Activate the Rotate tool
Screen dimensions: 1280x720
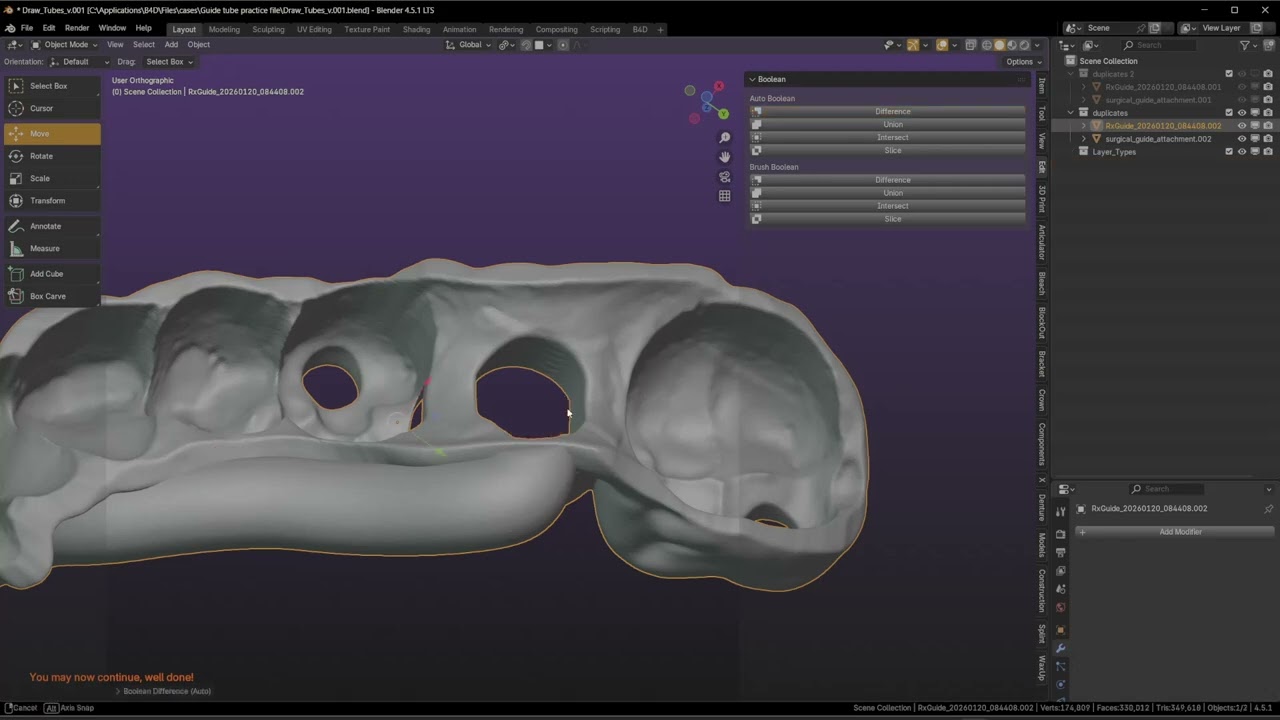52,156
